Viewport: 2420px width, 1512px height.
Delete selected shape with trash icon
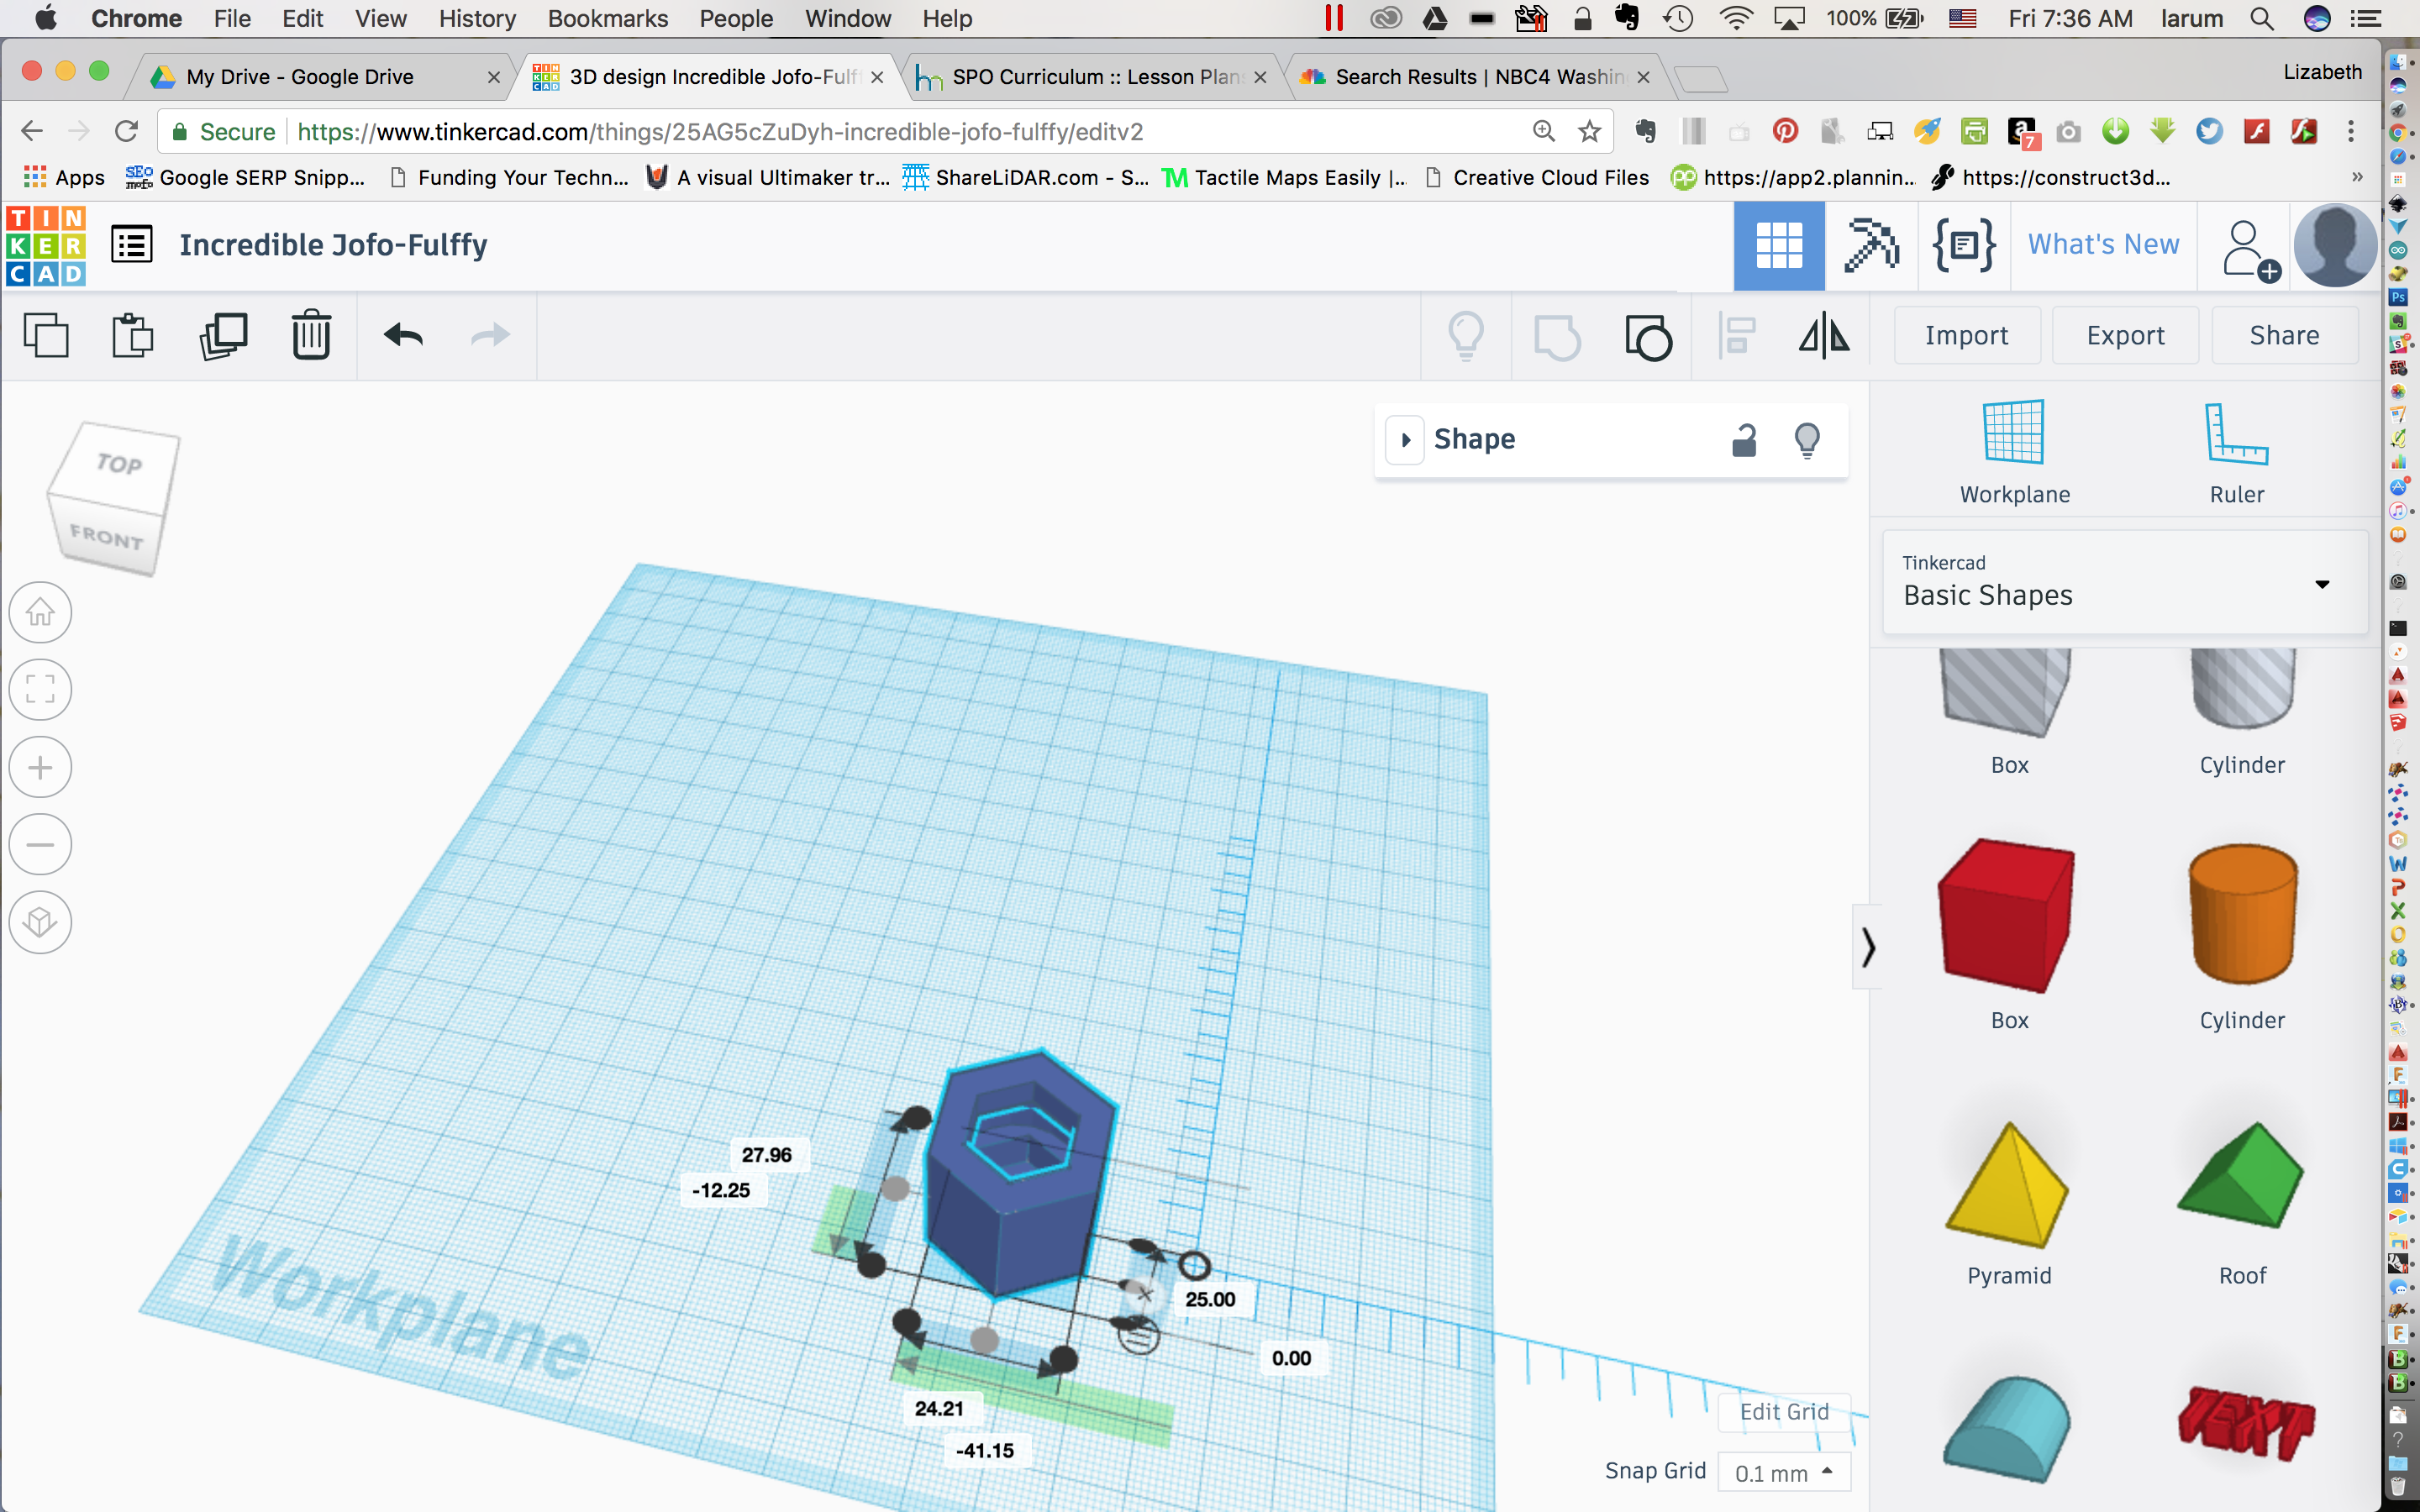[x=311, y=335]
